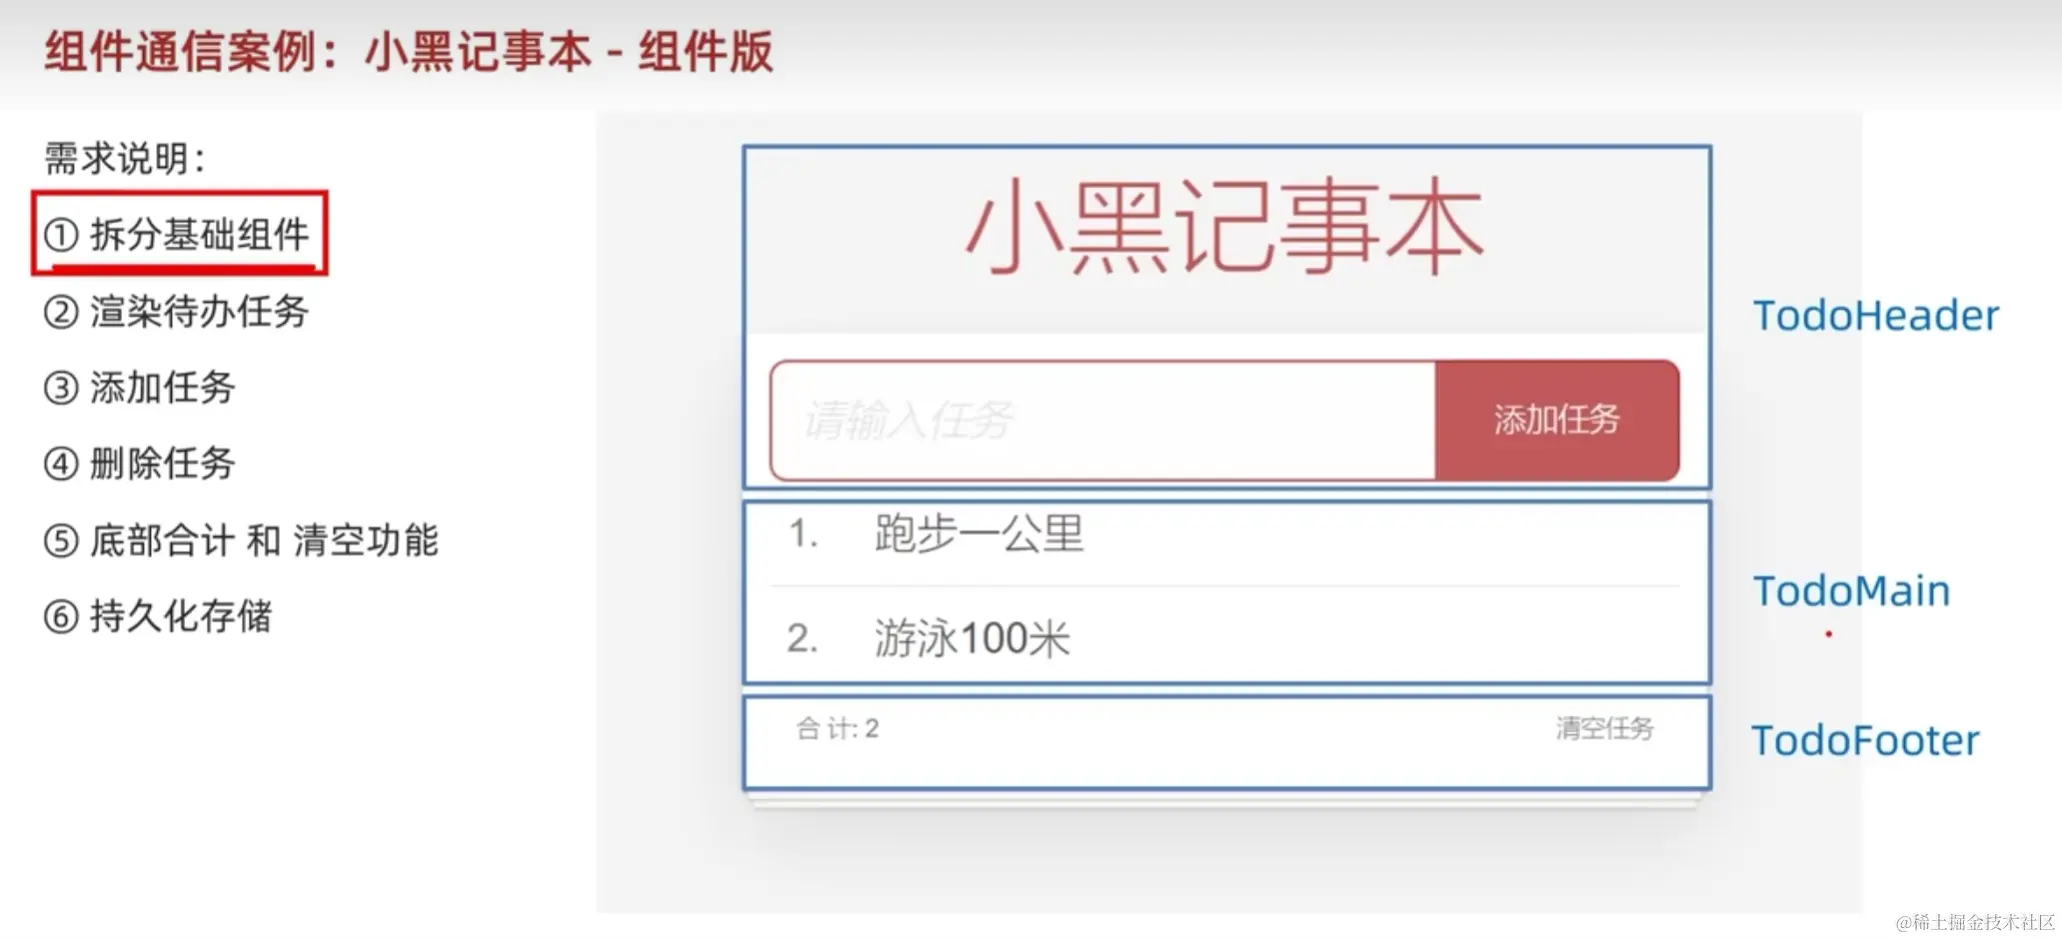Click the TodoFooter component label
The height and width of the screenshot is (939, 2062).
pos(1865,741)
